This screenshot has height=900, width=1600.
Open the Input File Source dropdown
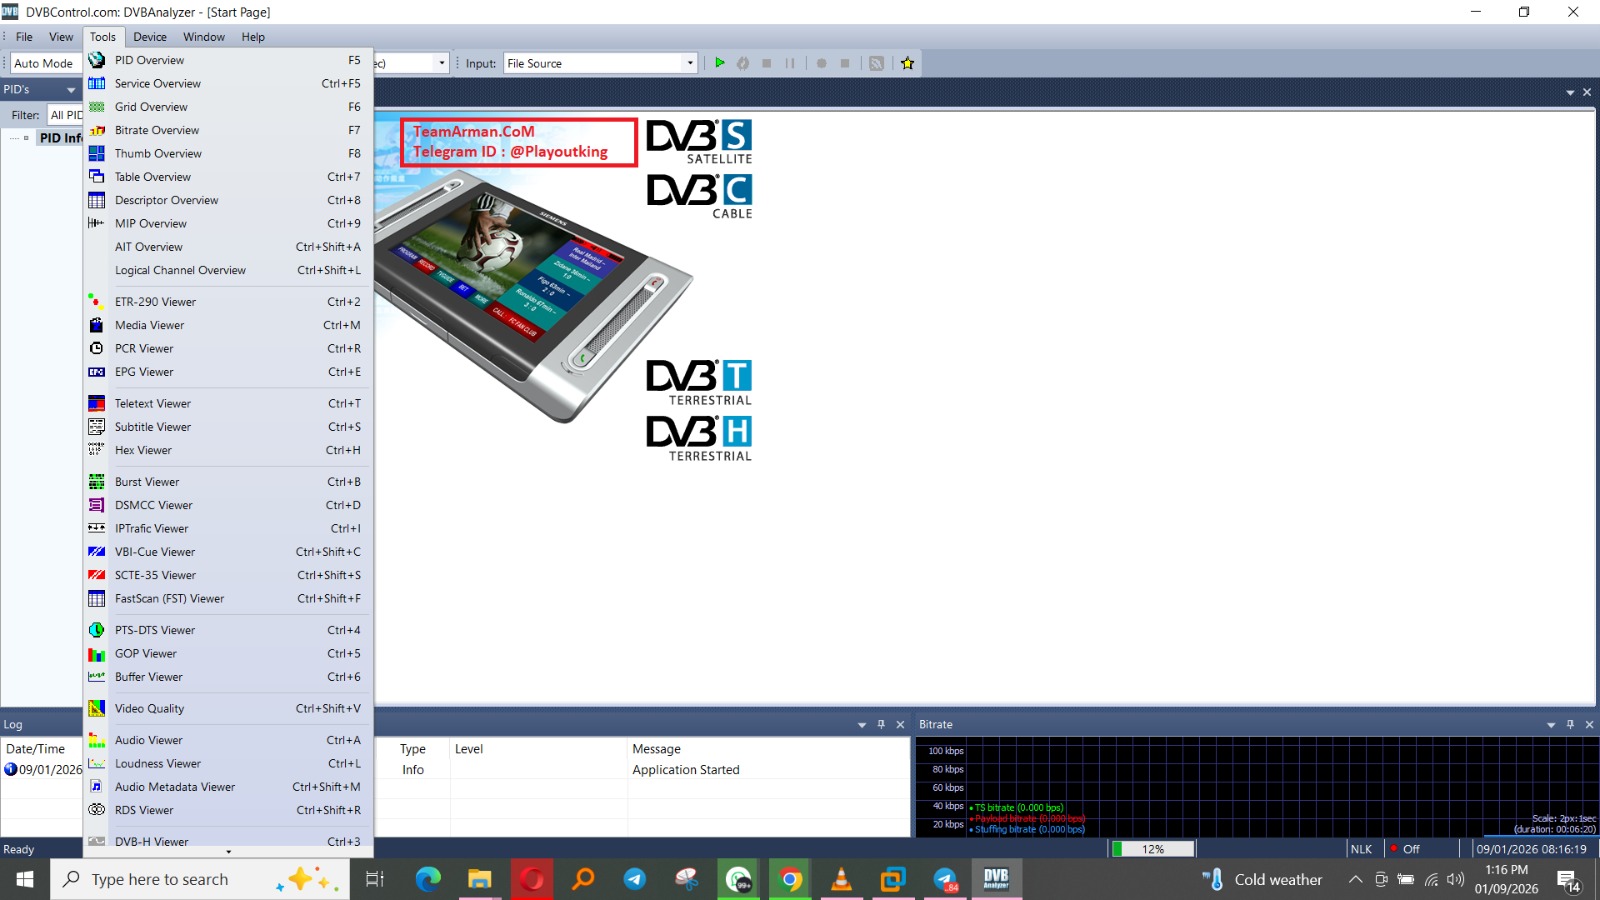point(690,63)
